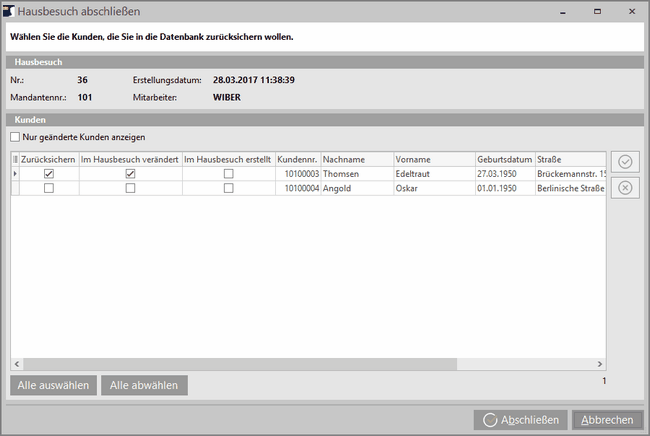
Task: Uncheck Zurücksichern for customer Thomsen
Action: click(49, 174)
